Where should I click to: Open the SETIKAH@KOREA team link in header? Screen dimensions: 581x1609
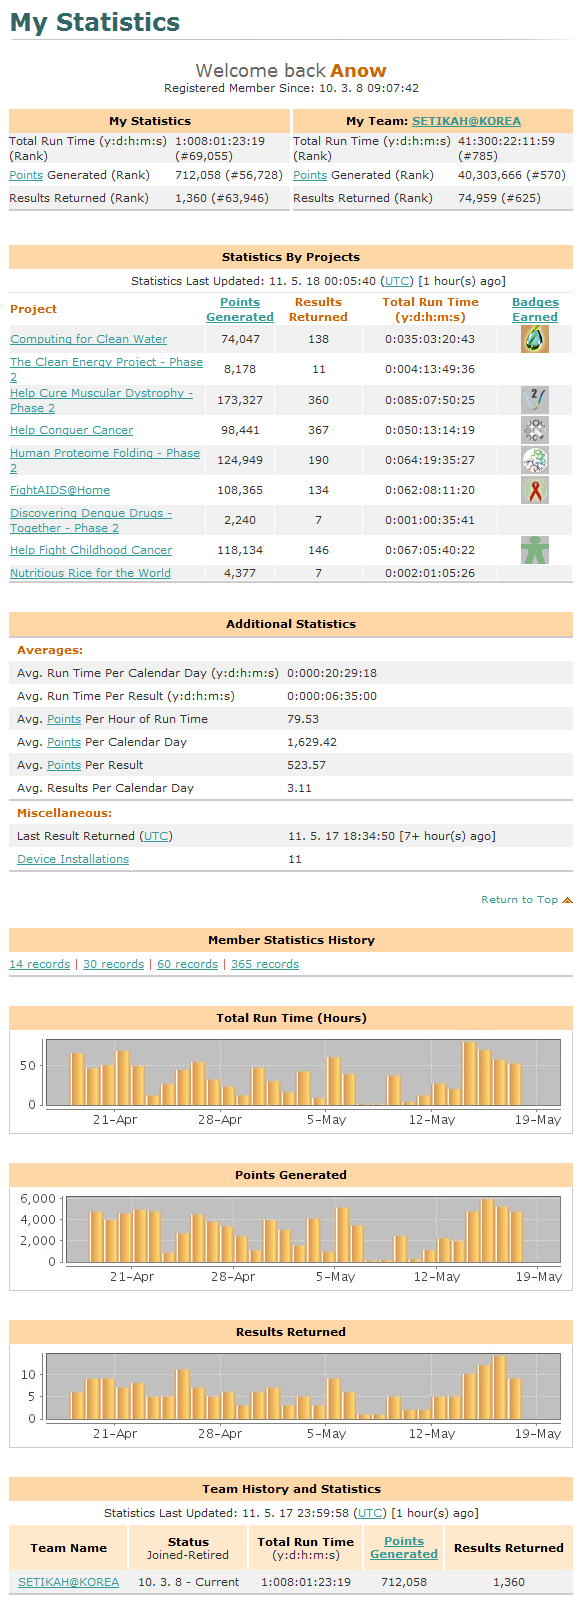click(x=466, y=121)
